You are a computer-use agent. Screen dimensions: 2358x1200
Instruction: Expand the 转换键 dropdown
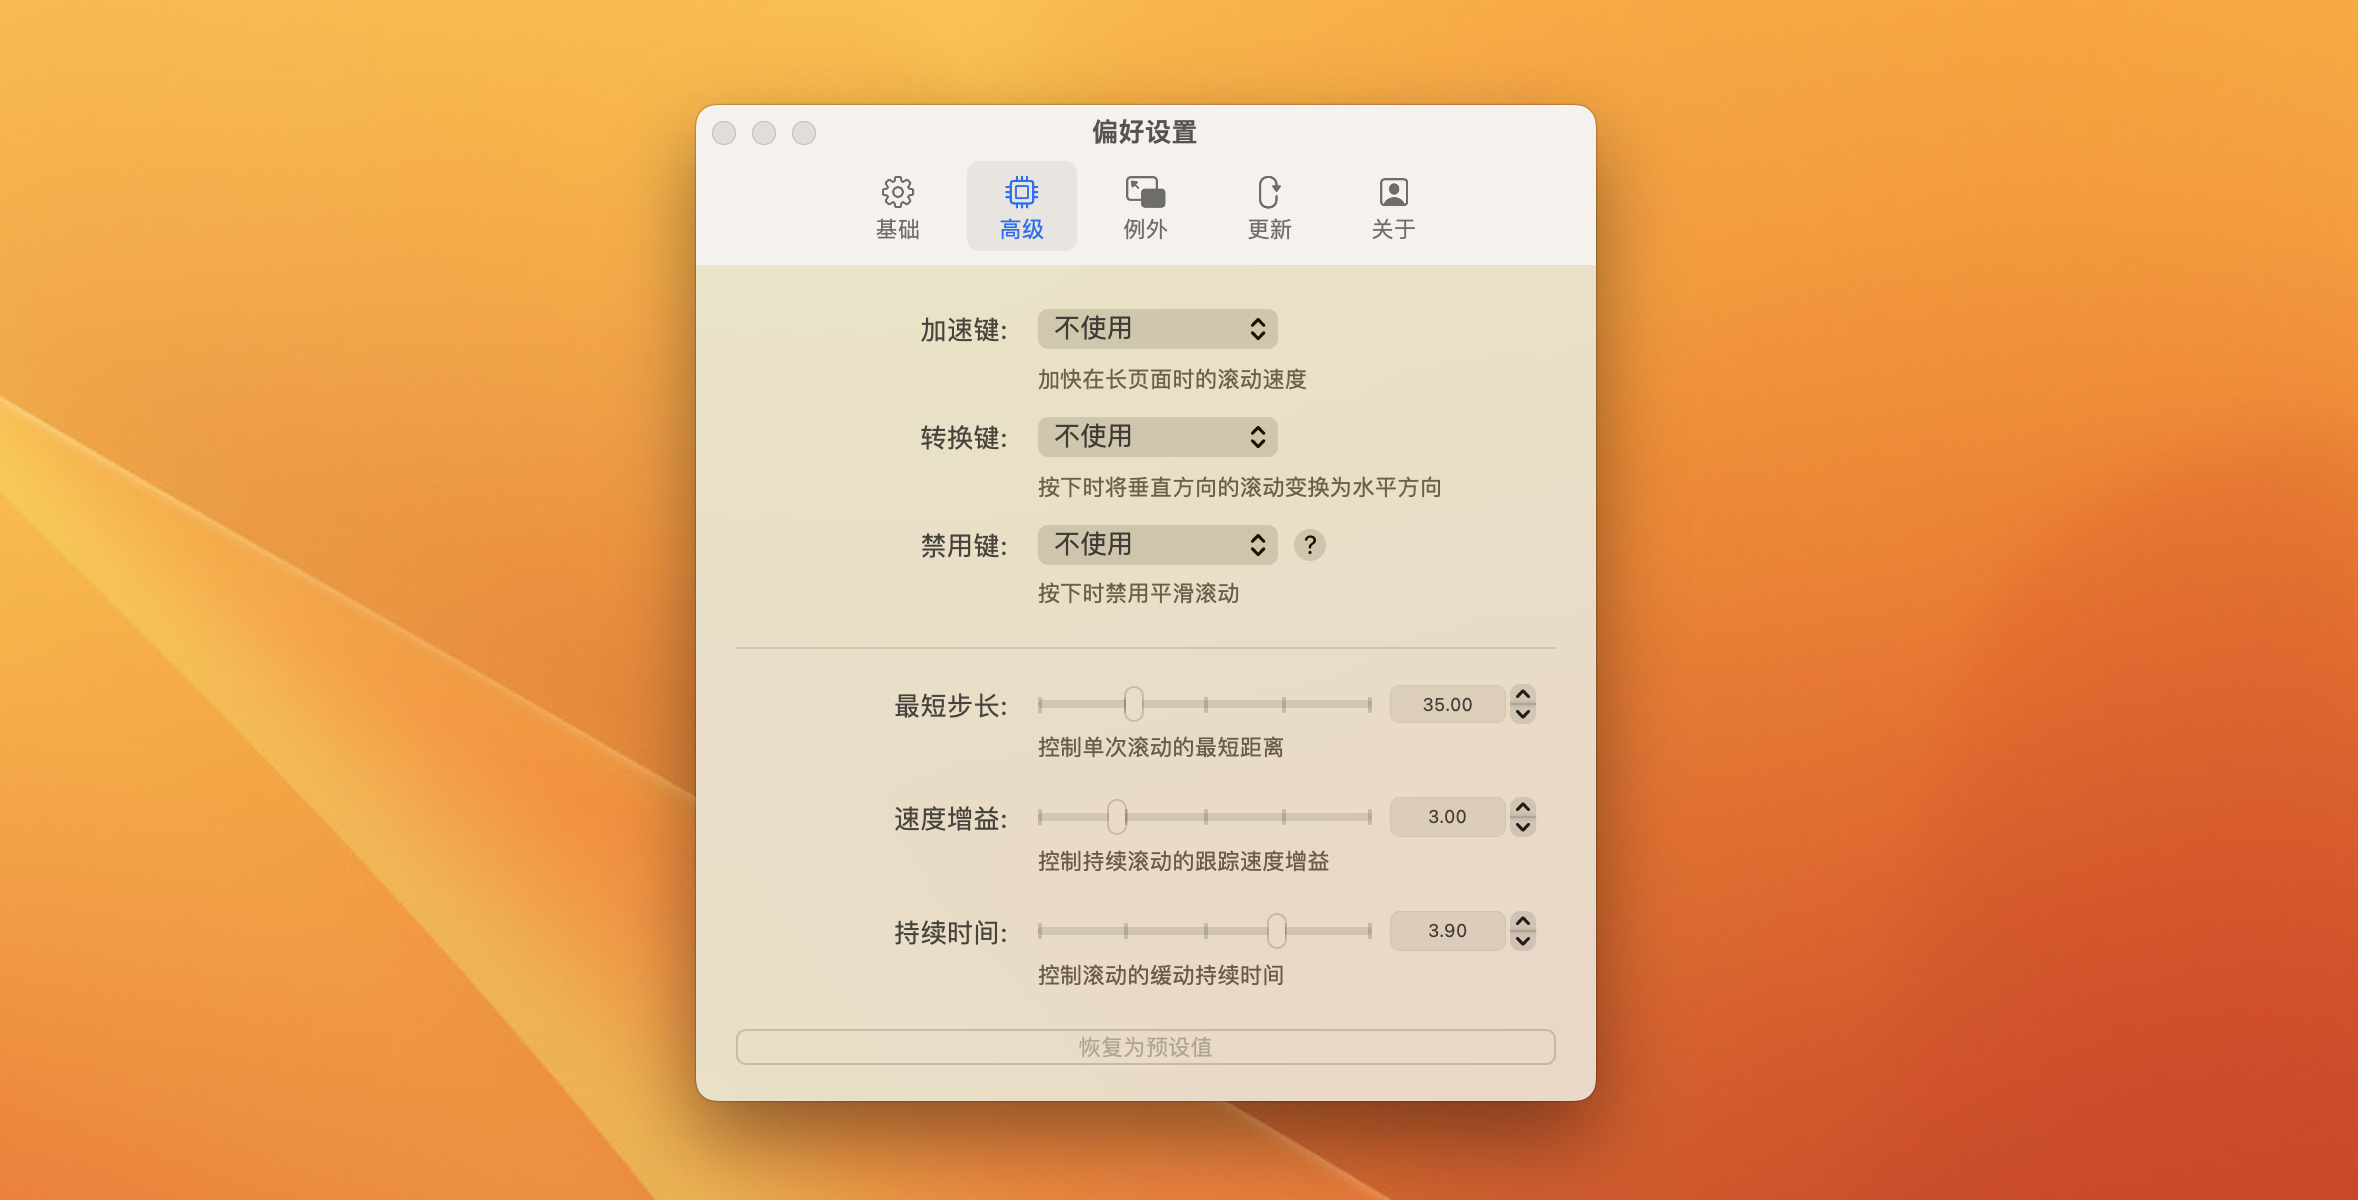(x=1157, y=437)
